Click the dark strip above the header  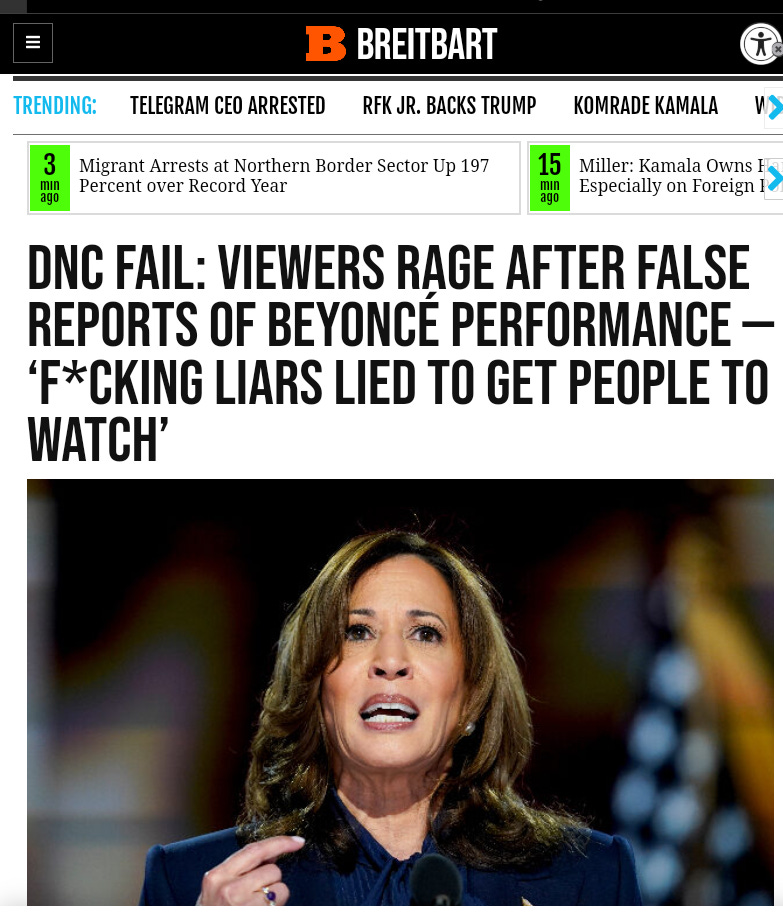[x=392, y=6]
